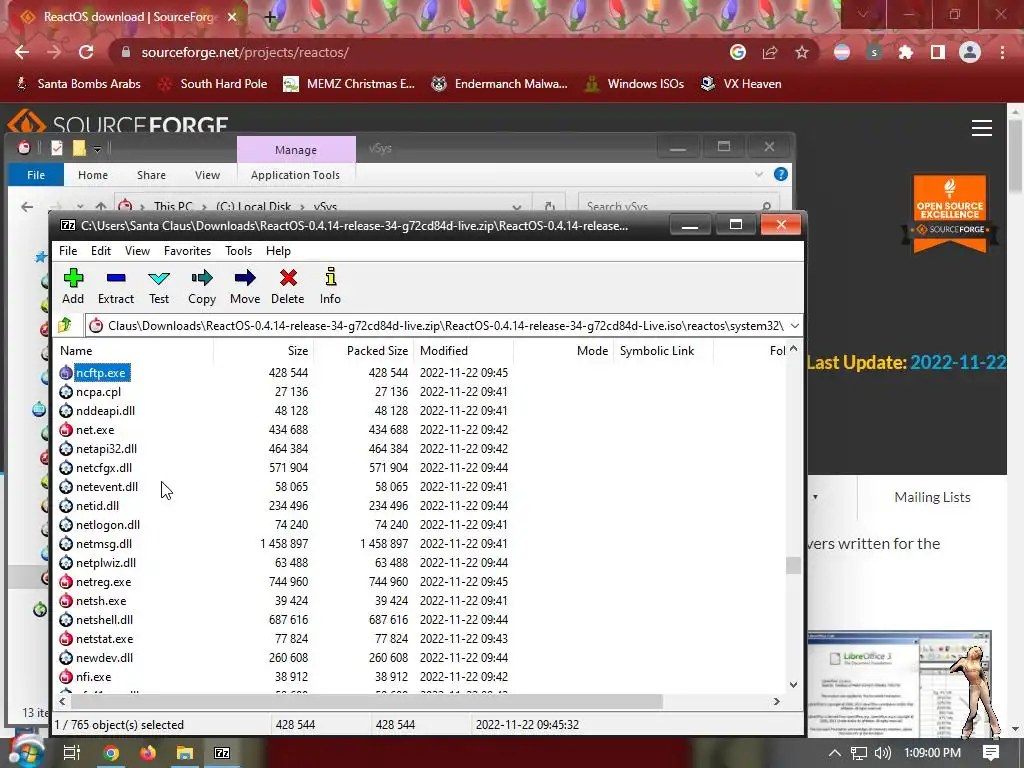Screen dimensions: 1024x768
Task: Select netreg.exe in the file list
Action: [103, 581]
